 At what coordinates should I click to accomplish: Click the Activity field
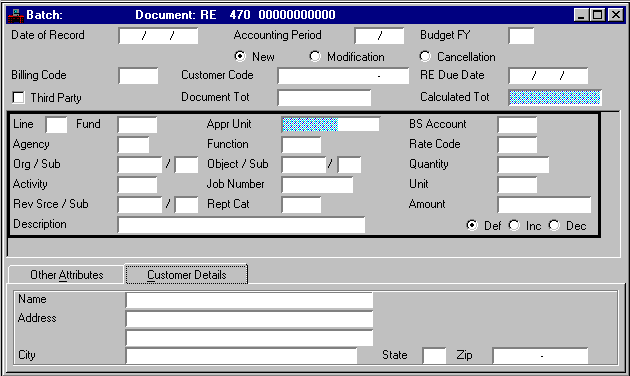(137, 185)
